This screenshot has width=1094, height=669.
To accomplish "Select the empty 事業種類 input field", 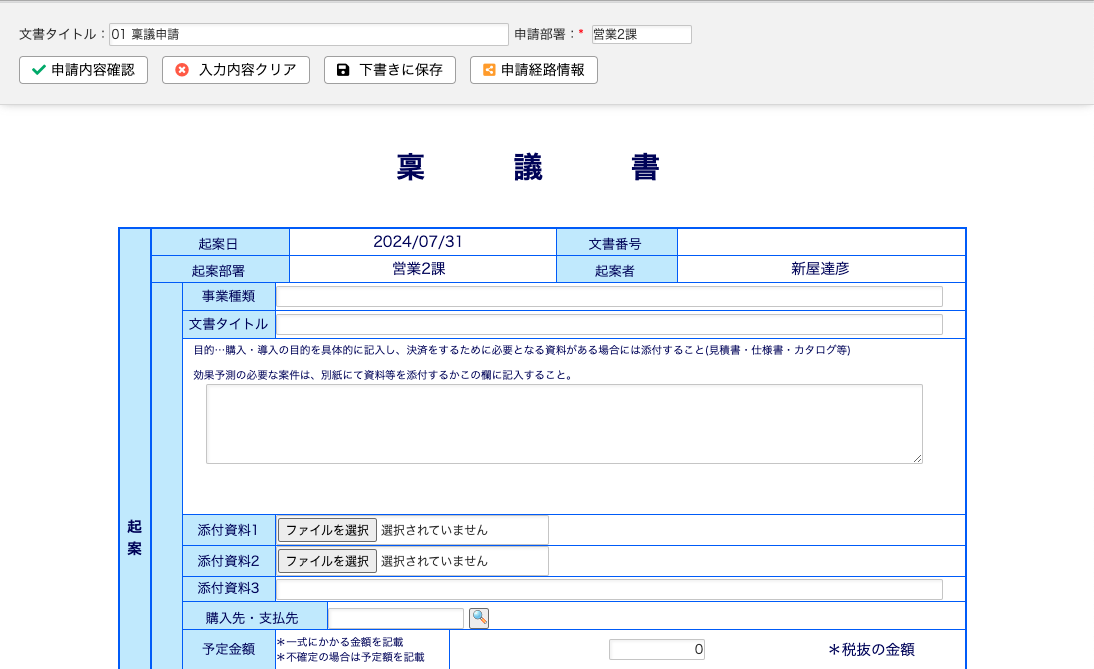I will click(610, 296).
